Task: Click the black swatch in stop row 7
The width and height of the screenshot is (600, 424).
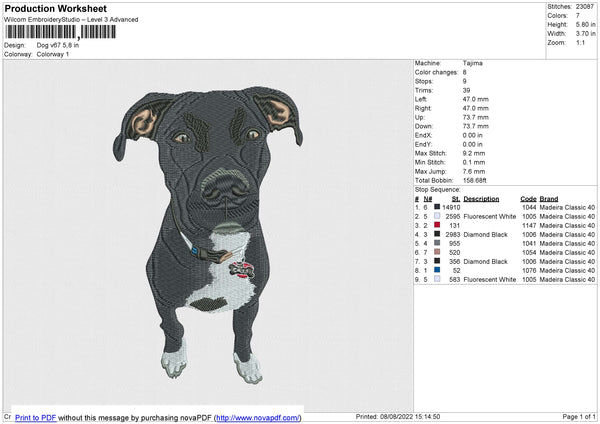Action: [x=437, y=261]
